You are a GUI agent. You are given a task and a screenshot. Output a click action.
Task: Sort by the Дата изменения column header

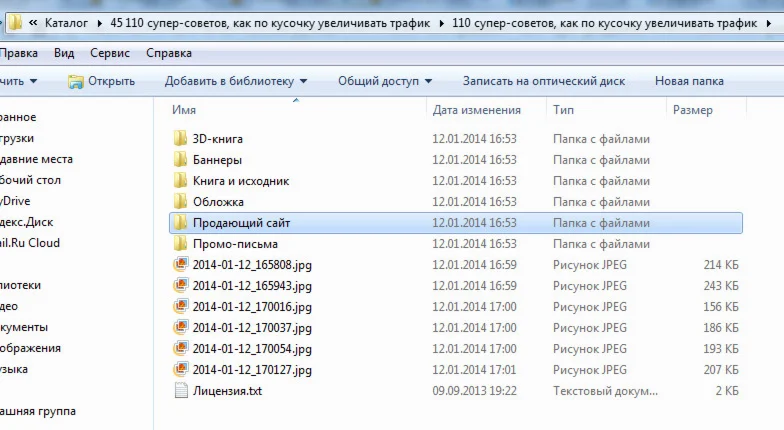coord(477,110)
